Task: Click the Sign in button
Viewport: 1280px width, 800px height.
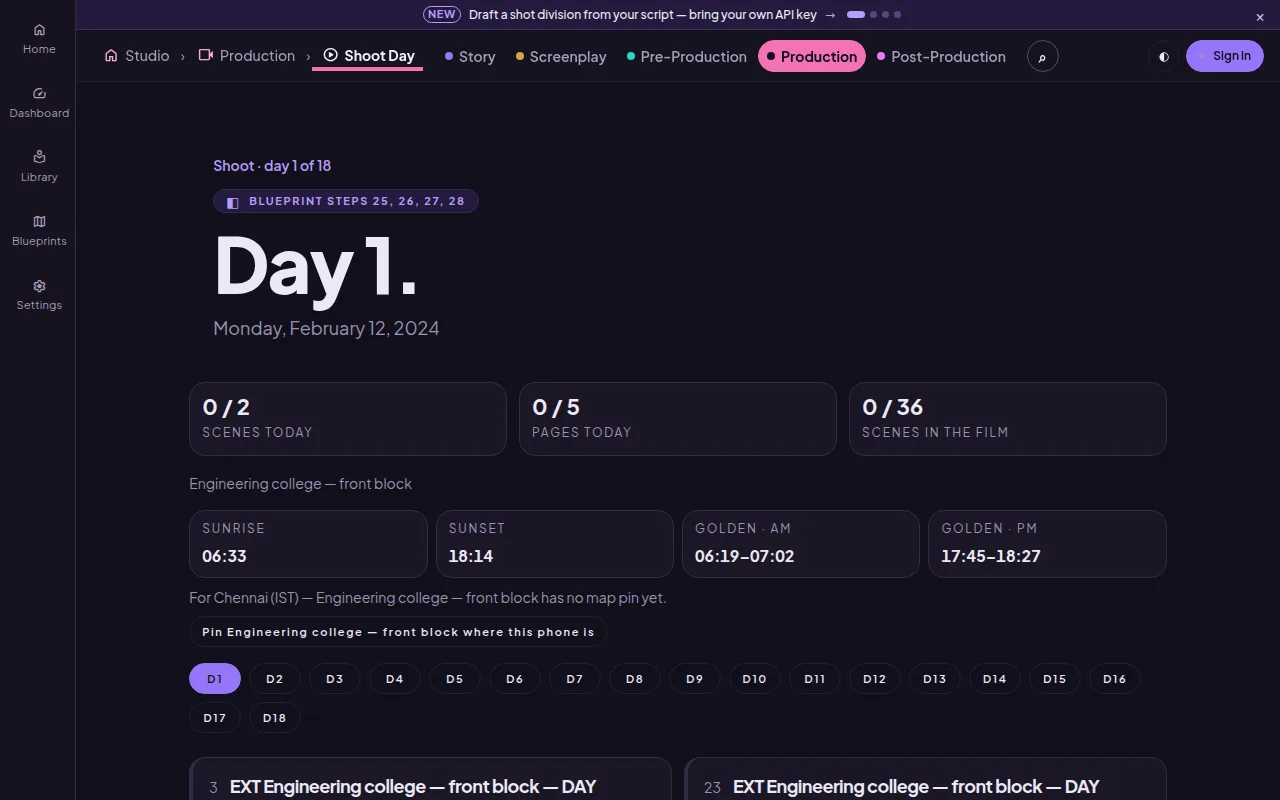Action: tap(1225, 56)
